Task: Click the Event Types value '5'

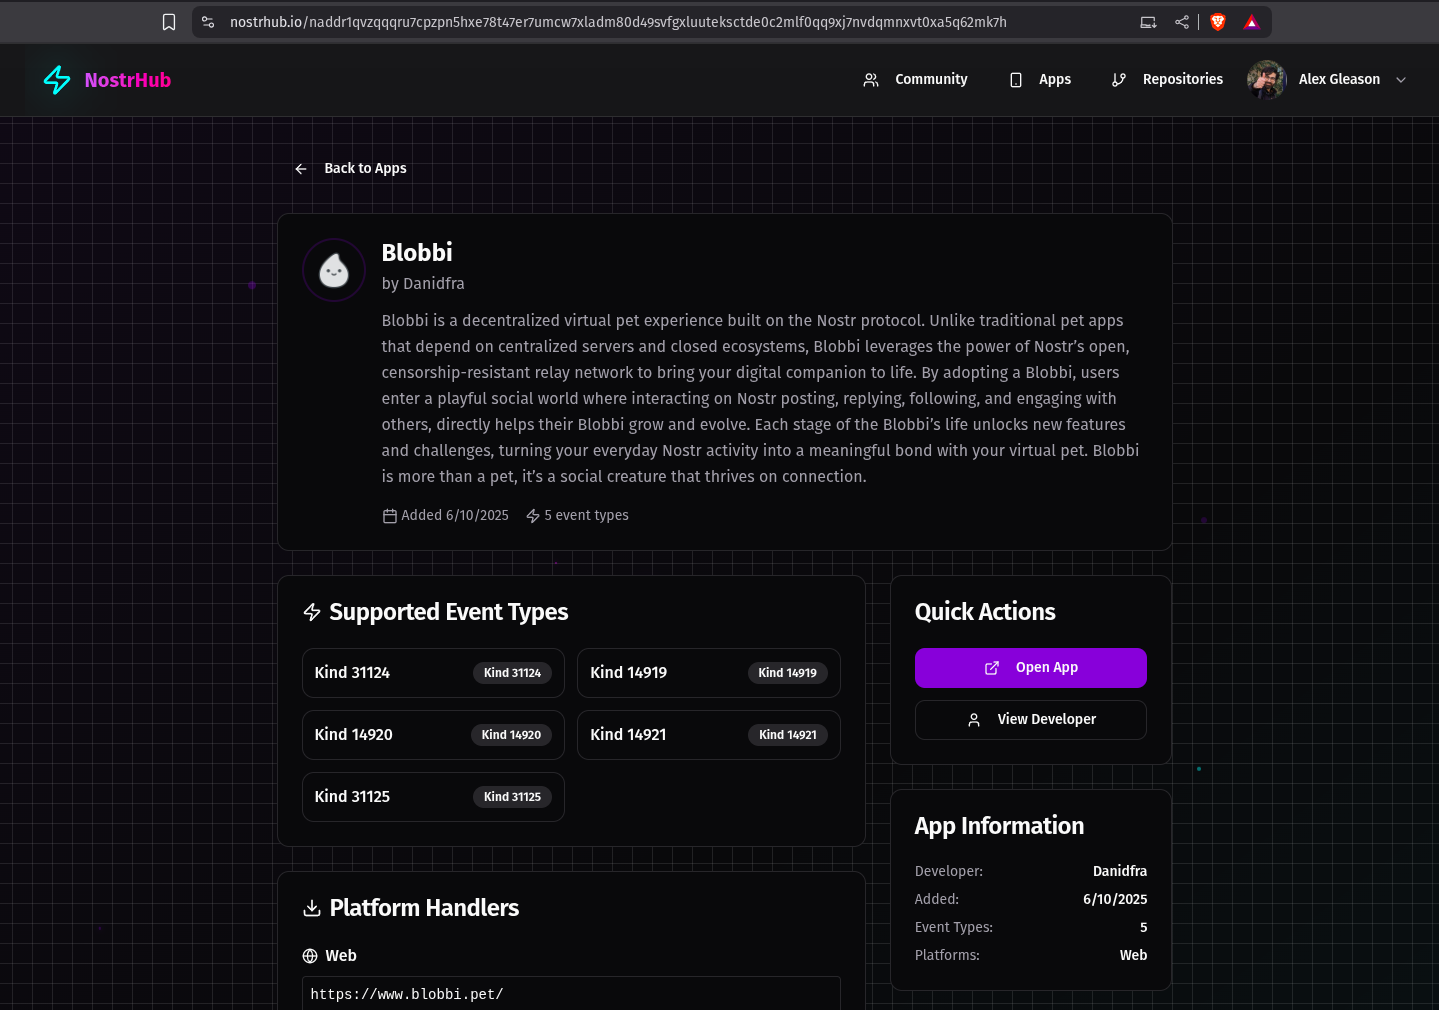Action: [1143, 928]
